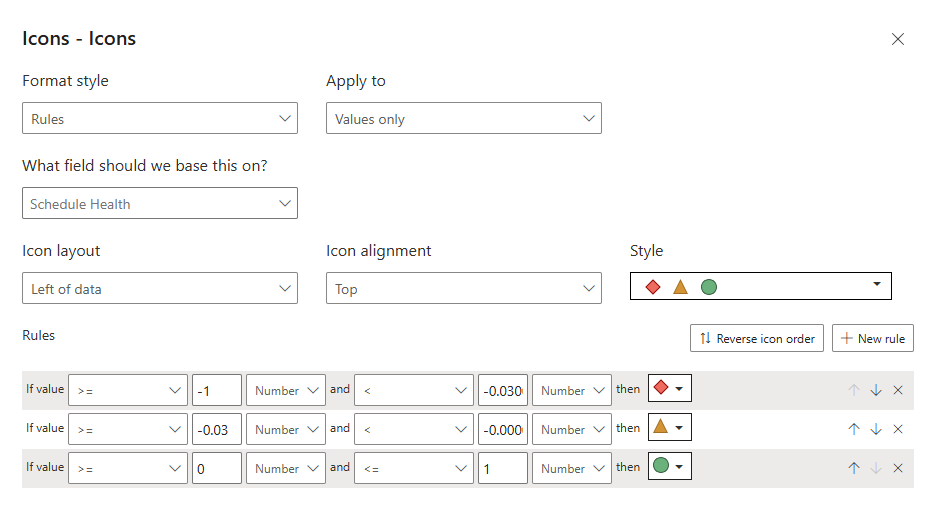Open the Apply to dropdown showing Values only
Image resolution: width=935 pixels, height=513 pixels.
click(x=463, y=118)
